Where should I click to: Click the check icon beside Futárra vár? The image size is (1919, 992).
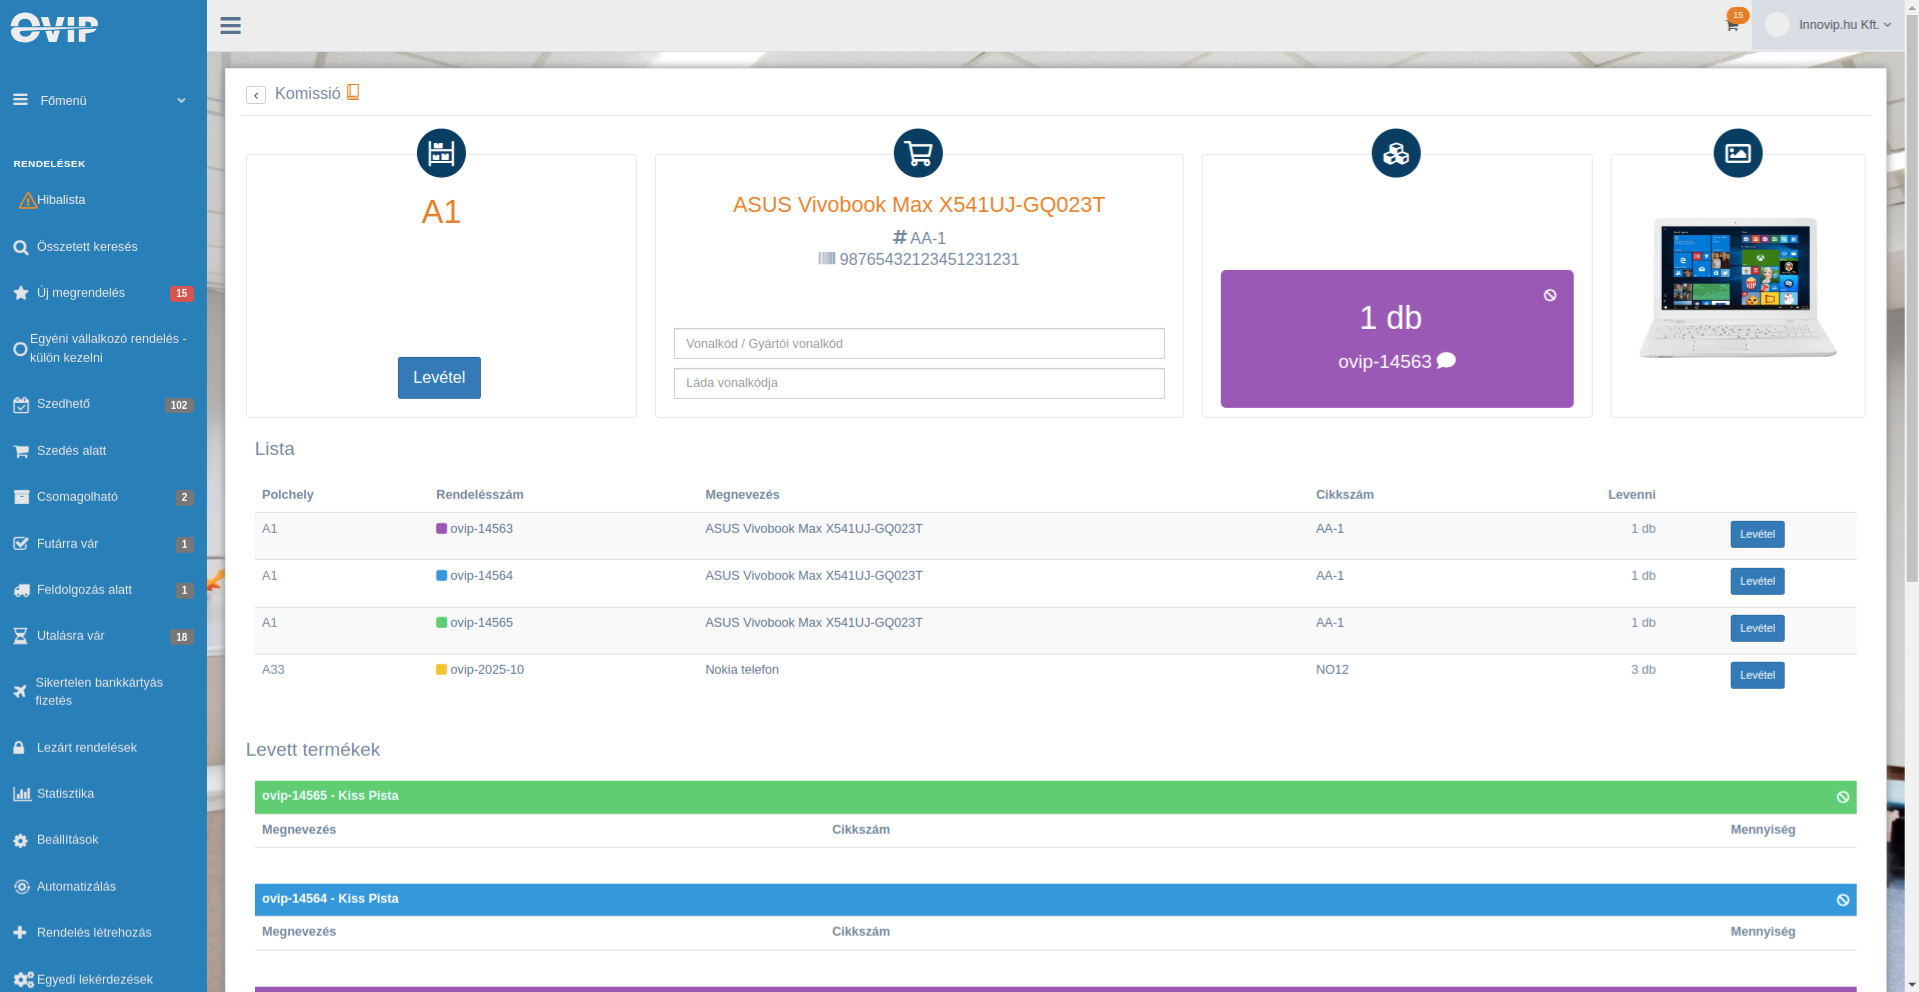(x=20, y=544)
